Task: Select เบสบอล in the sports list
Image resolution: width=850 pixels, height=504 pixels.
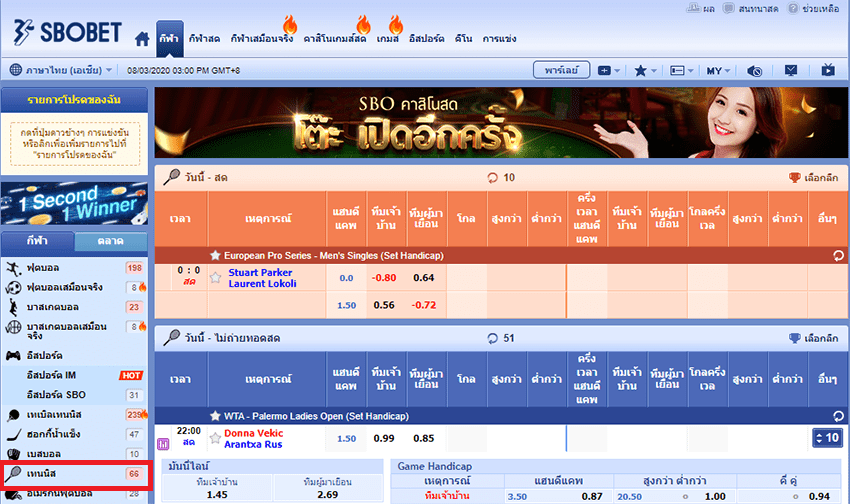Action: [x=74, y=454]
